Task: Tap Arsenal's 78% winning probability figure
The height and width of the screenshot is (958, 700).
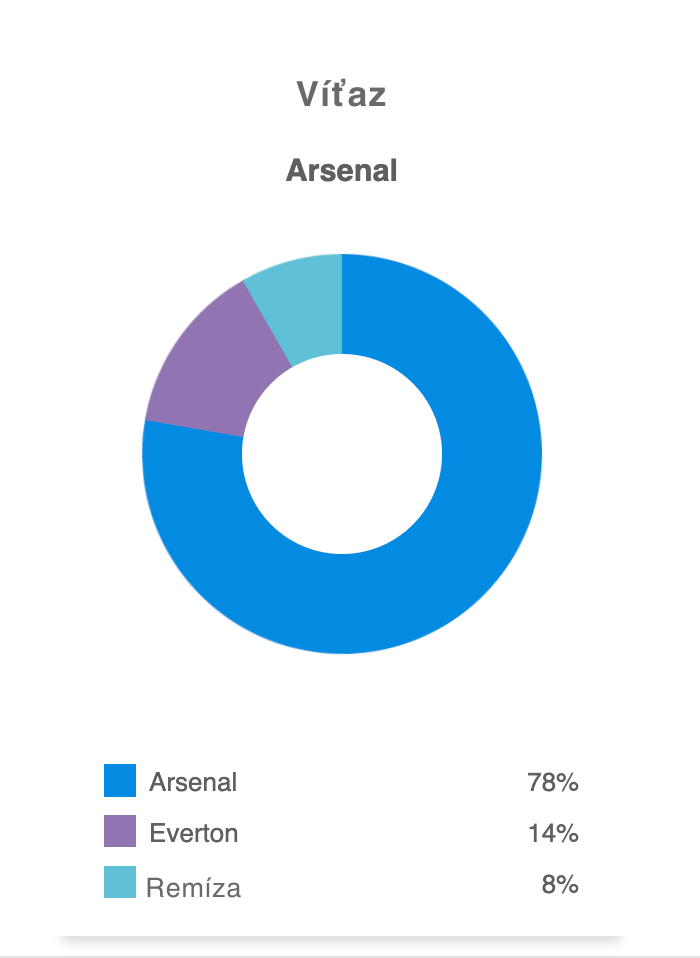Action: (553, 782)
